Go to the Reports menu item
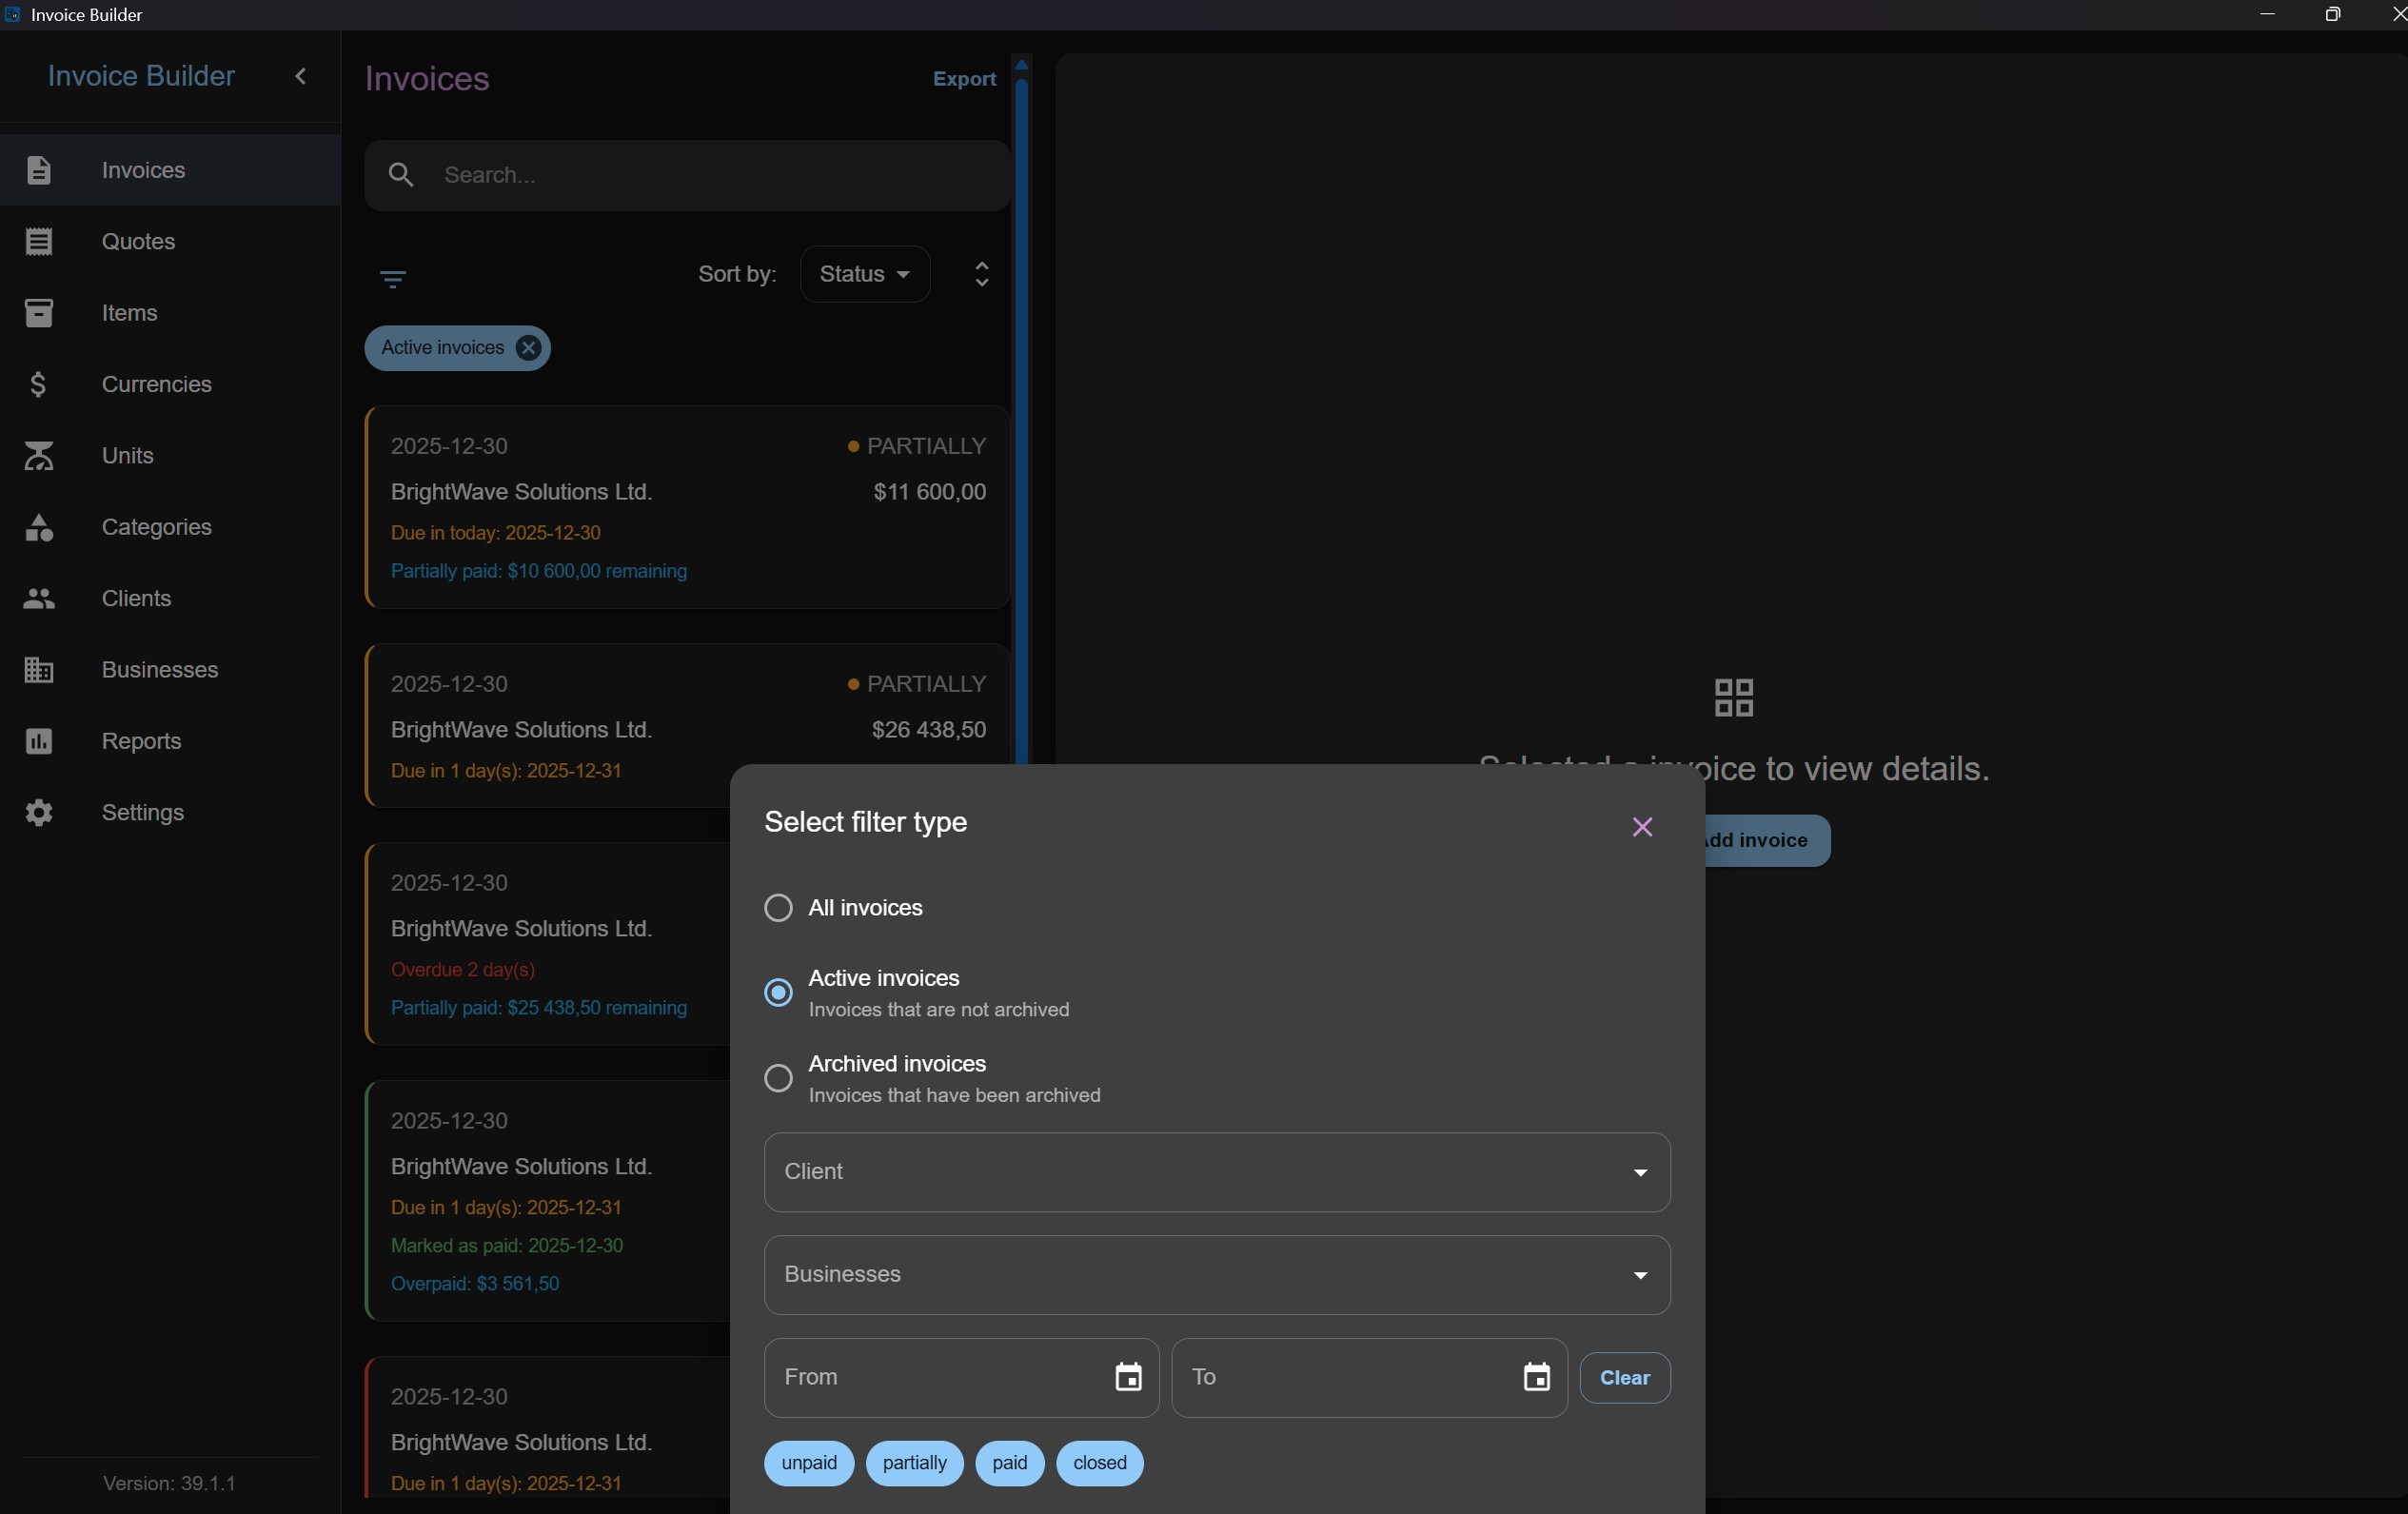This screenshot has width=2408, height=1514. point(170,741)
